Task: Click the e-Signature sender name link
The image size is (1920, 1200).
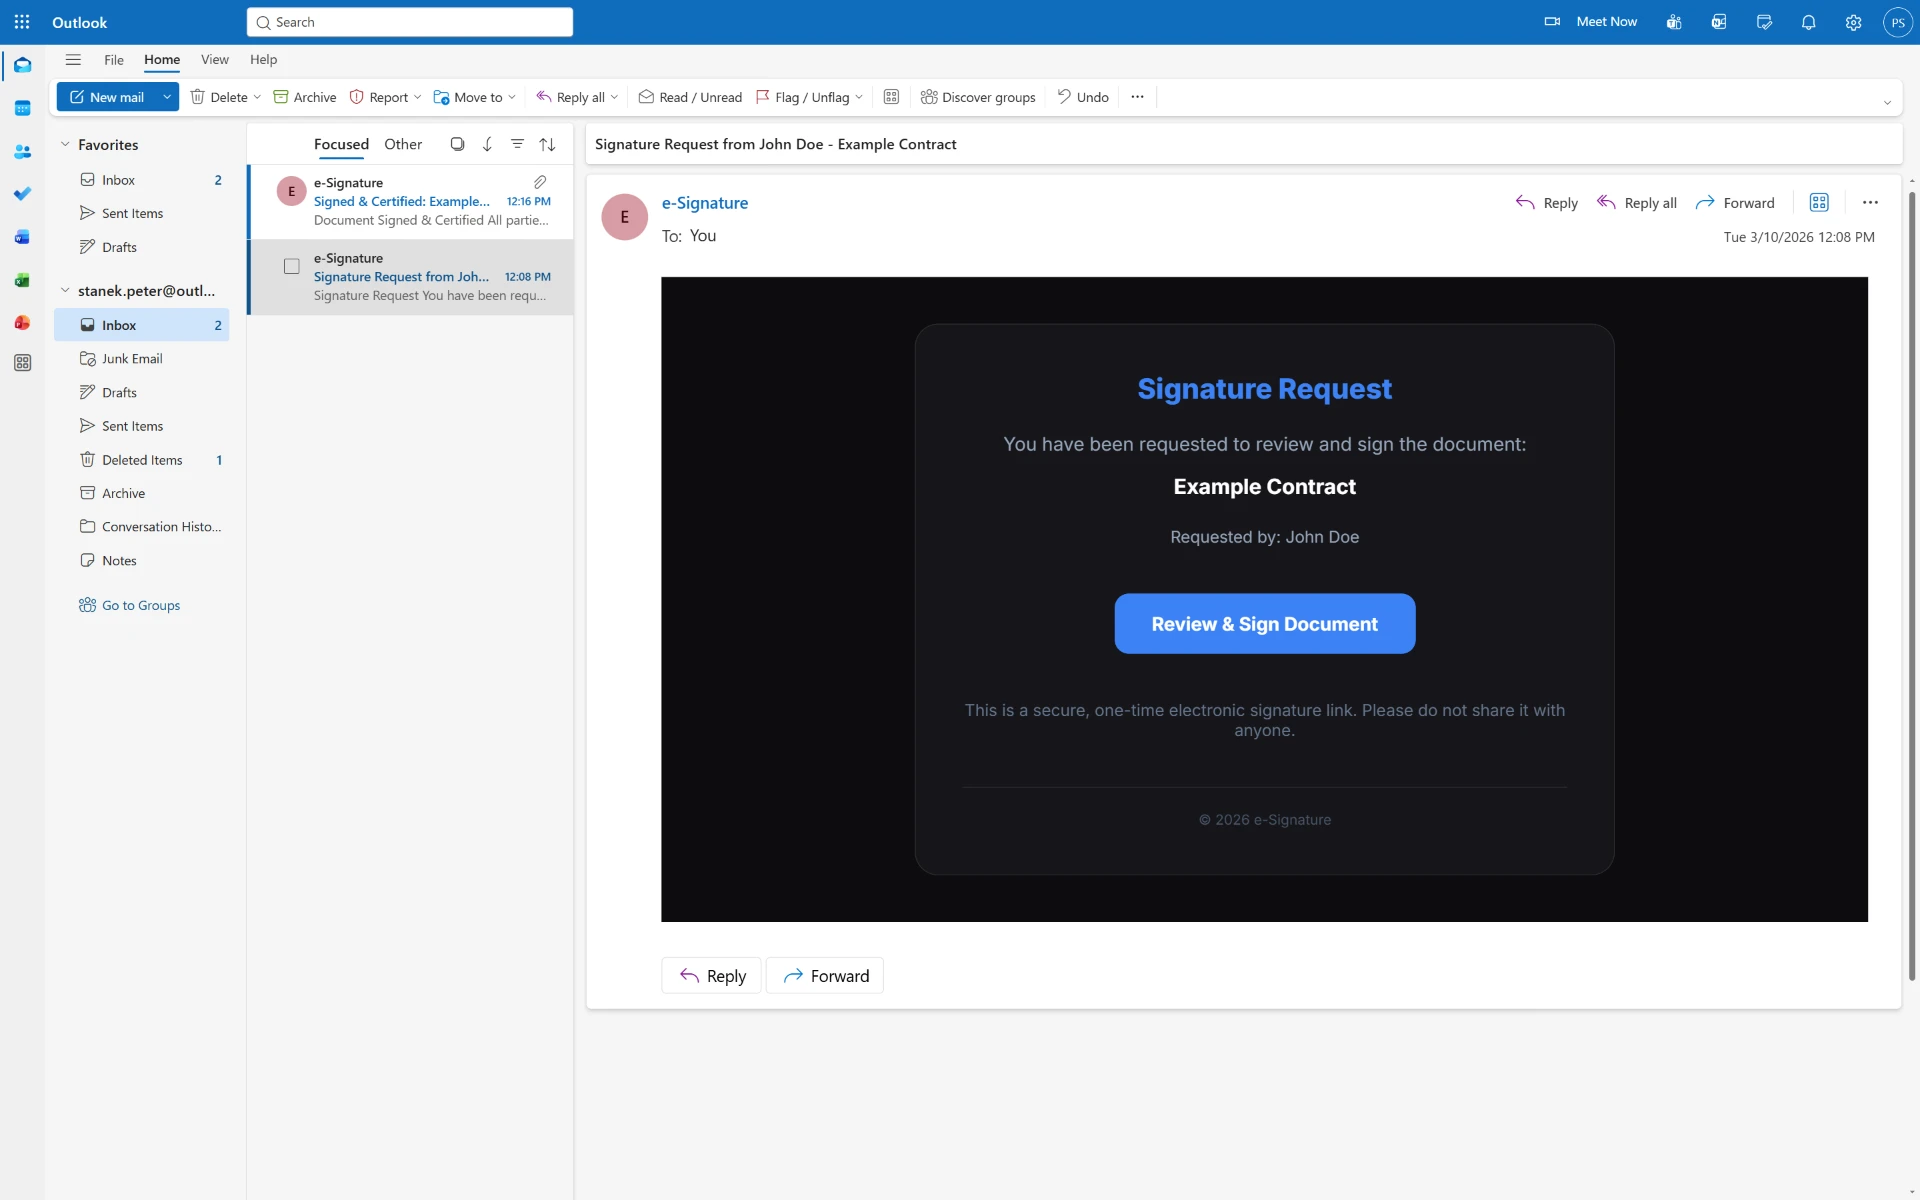Action: coord(705,203)
